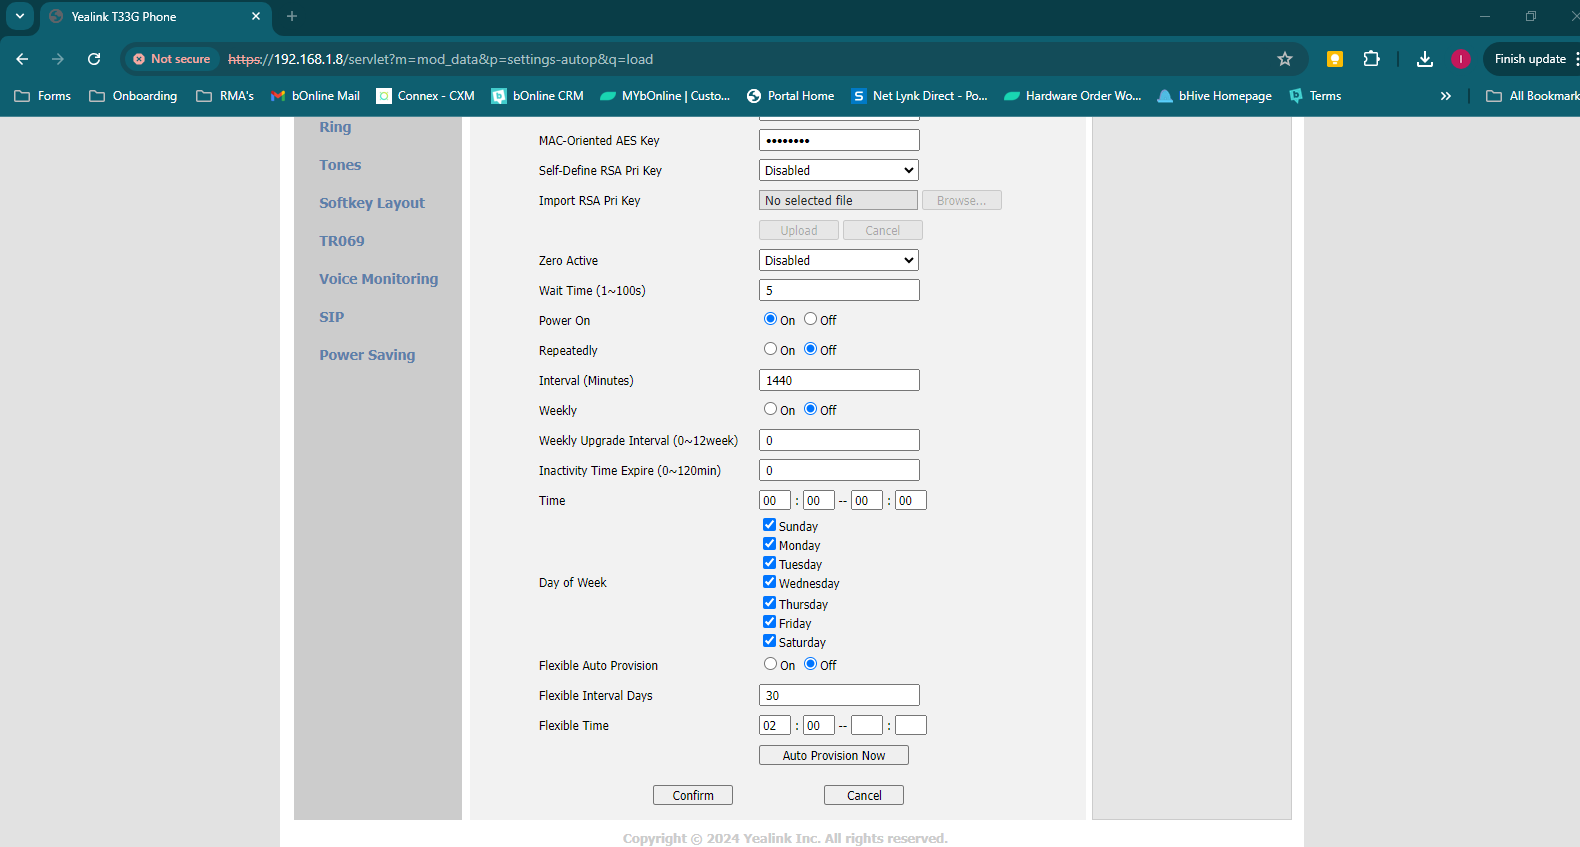Bookmark this page with the star icon

click(1285, 59)
